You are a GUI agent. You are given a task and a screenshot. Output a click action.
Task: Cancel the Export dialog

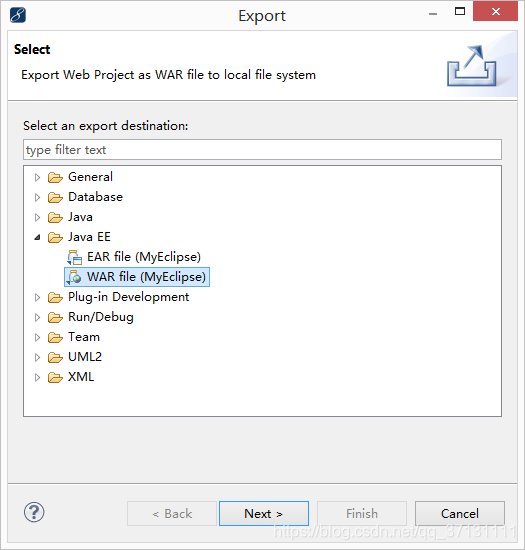tap(460, 514)
